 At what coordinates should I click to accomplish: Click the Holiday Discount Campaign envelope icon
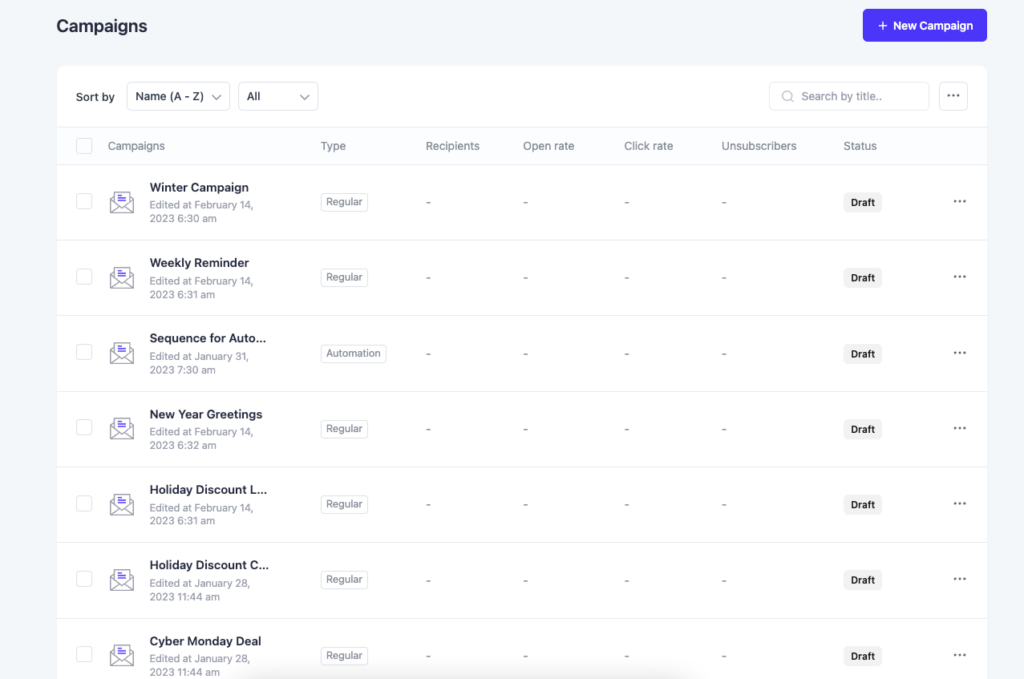[121, 579]
